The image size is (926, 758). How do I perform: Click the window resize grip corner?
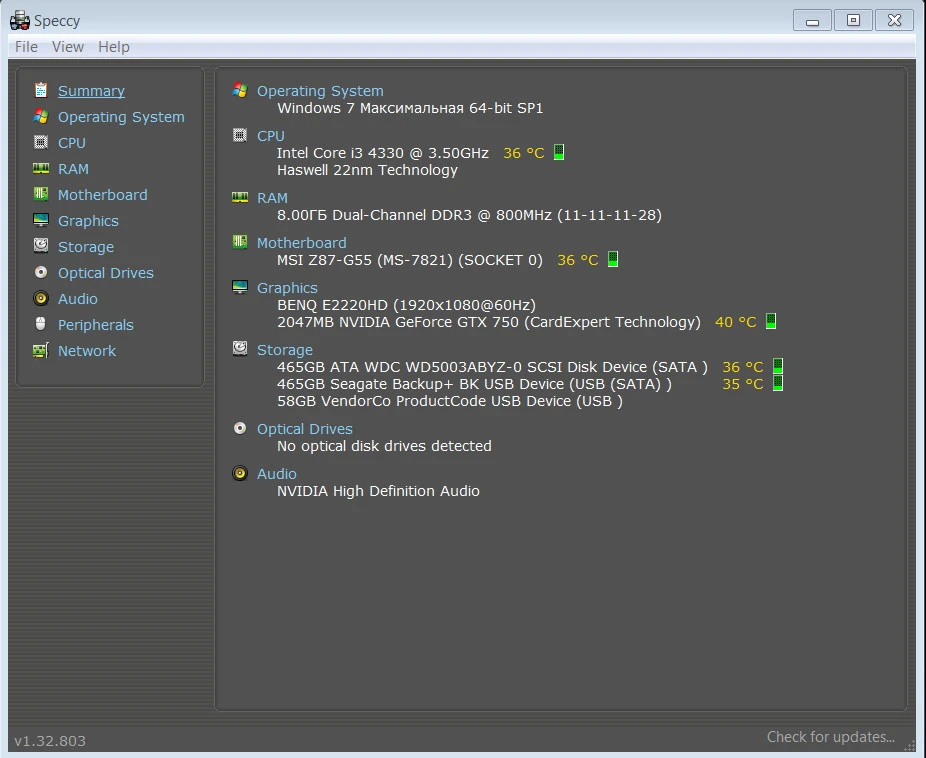click(x=909, y=746)
